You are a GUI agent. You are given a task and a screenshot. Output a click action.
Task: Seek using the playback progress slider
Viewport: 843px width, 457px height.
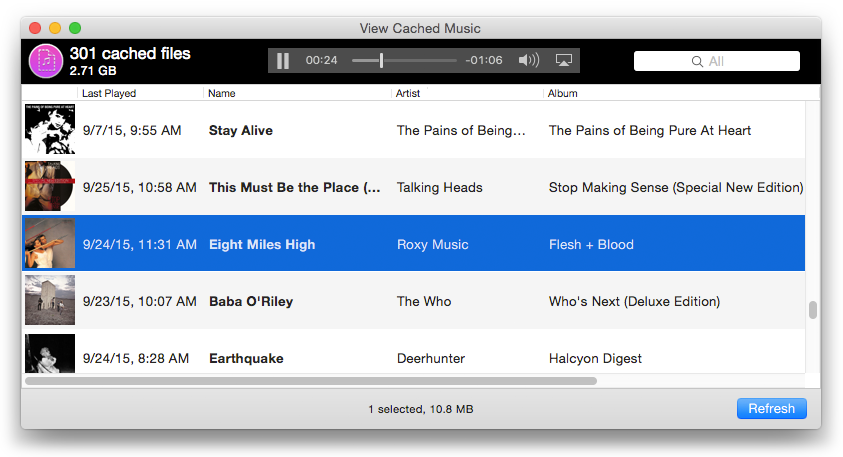[404, 60]
